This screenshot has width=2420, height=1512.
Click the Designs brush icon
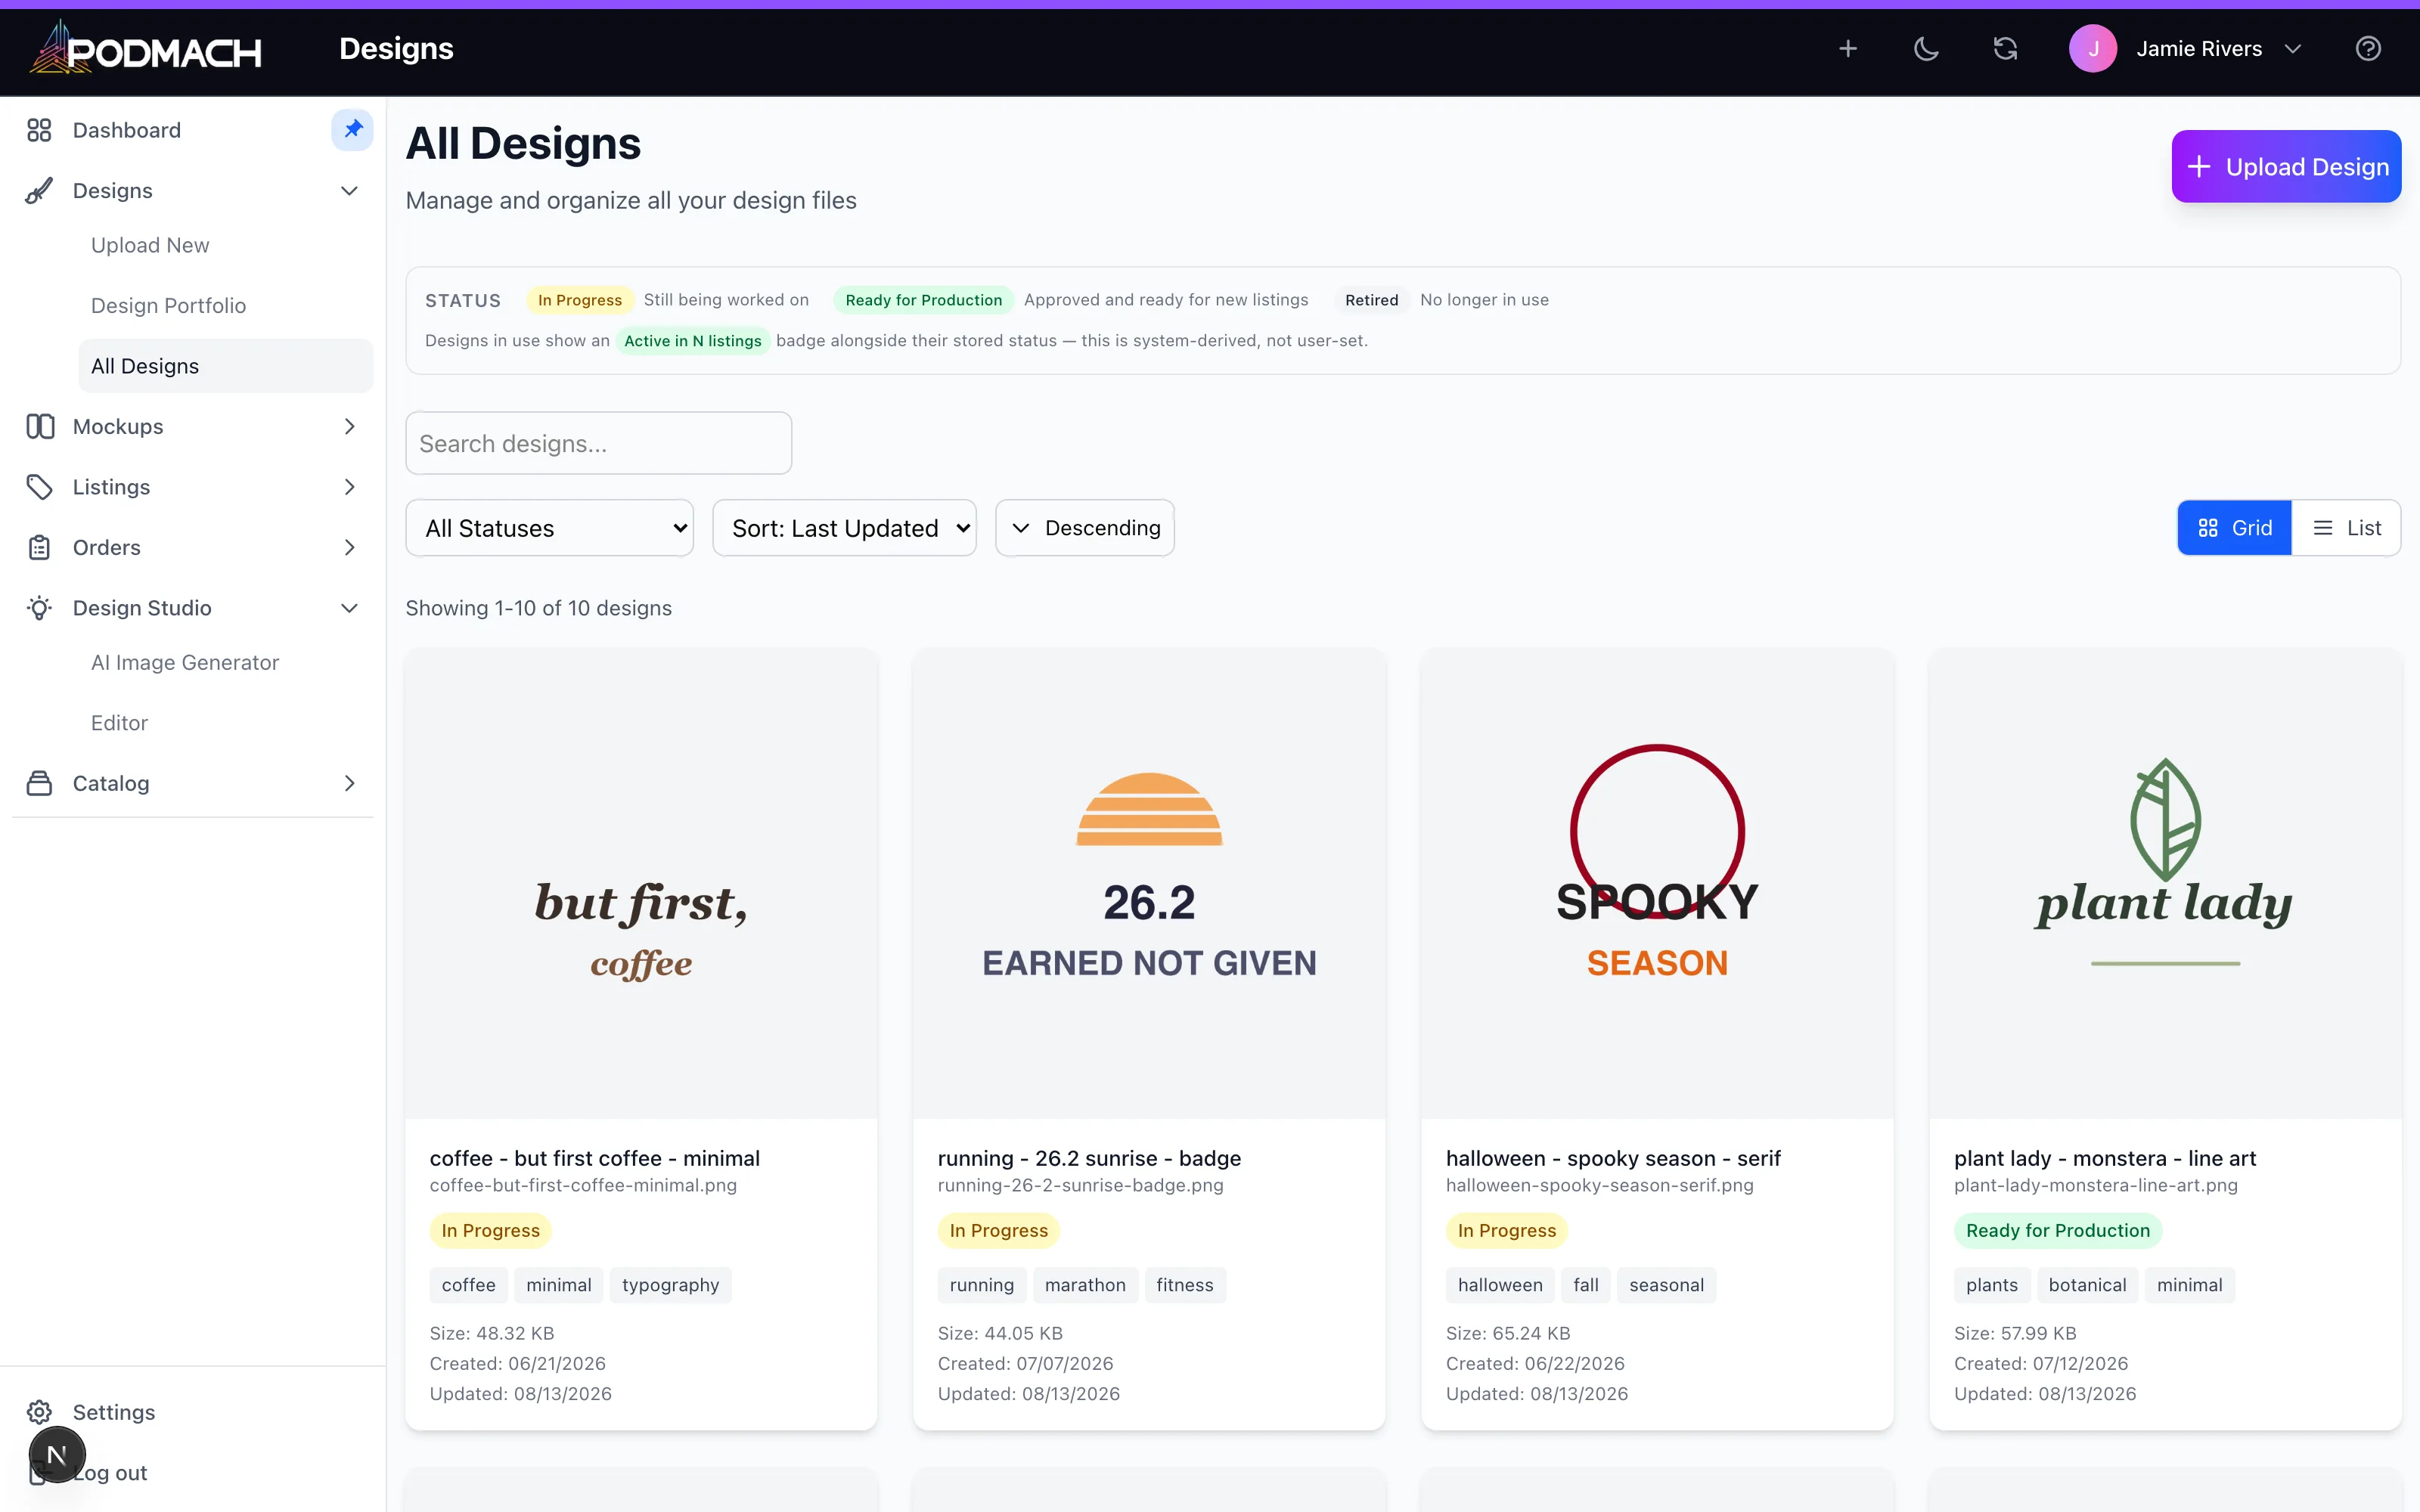coord(39,191)
